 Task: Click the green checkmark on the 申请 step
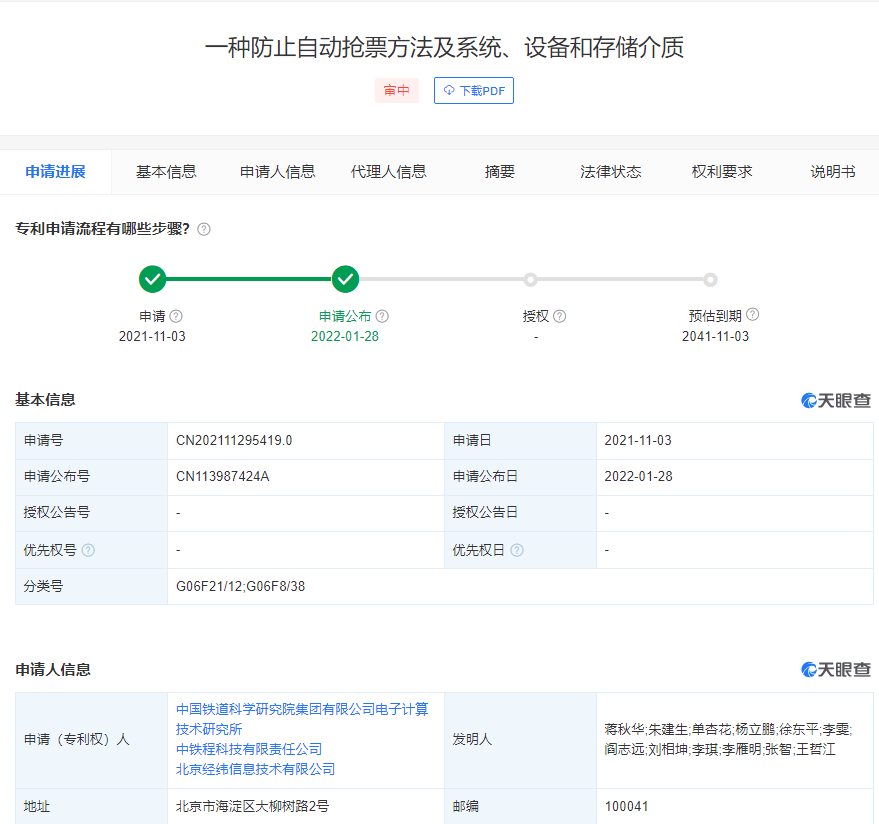coord(152,280)
